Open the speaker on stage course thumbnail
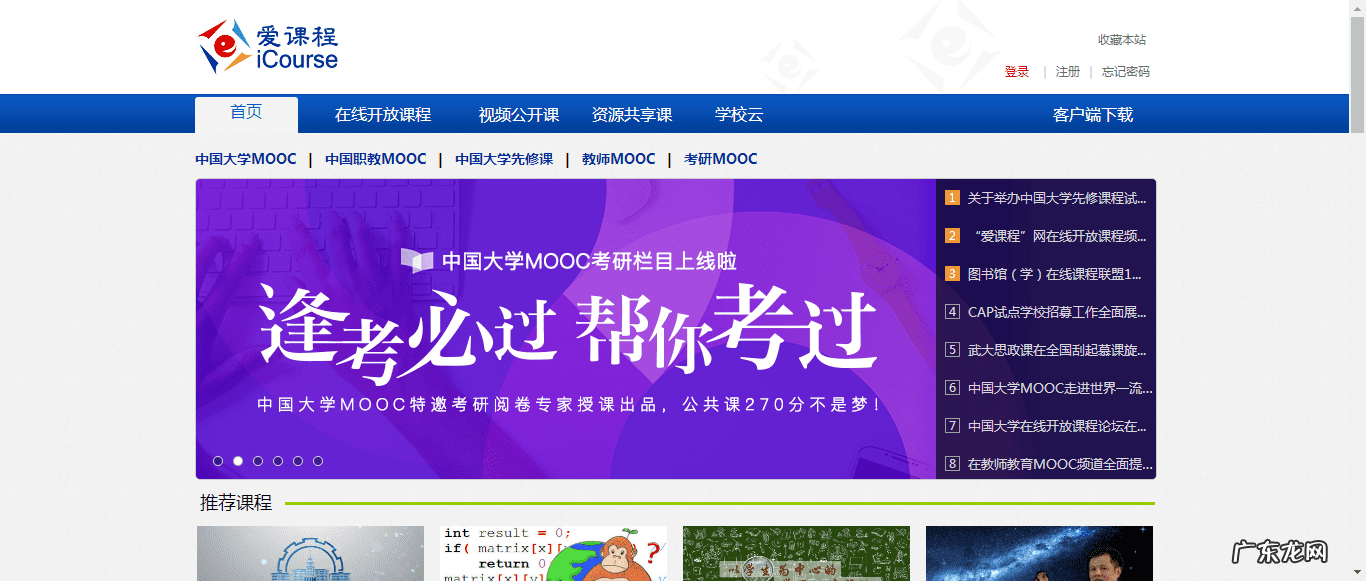This screenshot has height=581, width=1366. pos(1039,554)
